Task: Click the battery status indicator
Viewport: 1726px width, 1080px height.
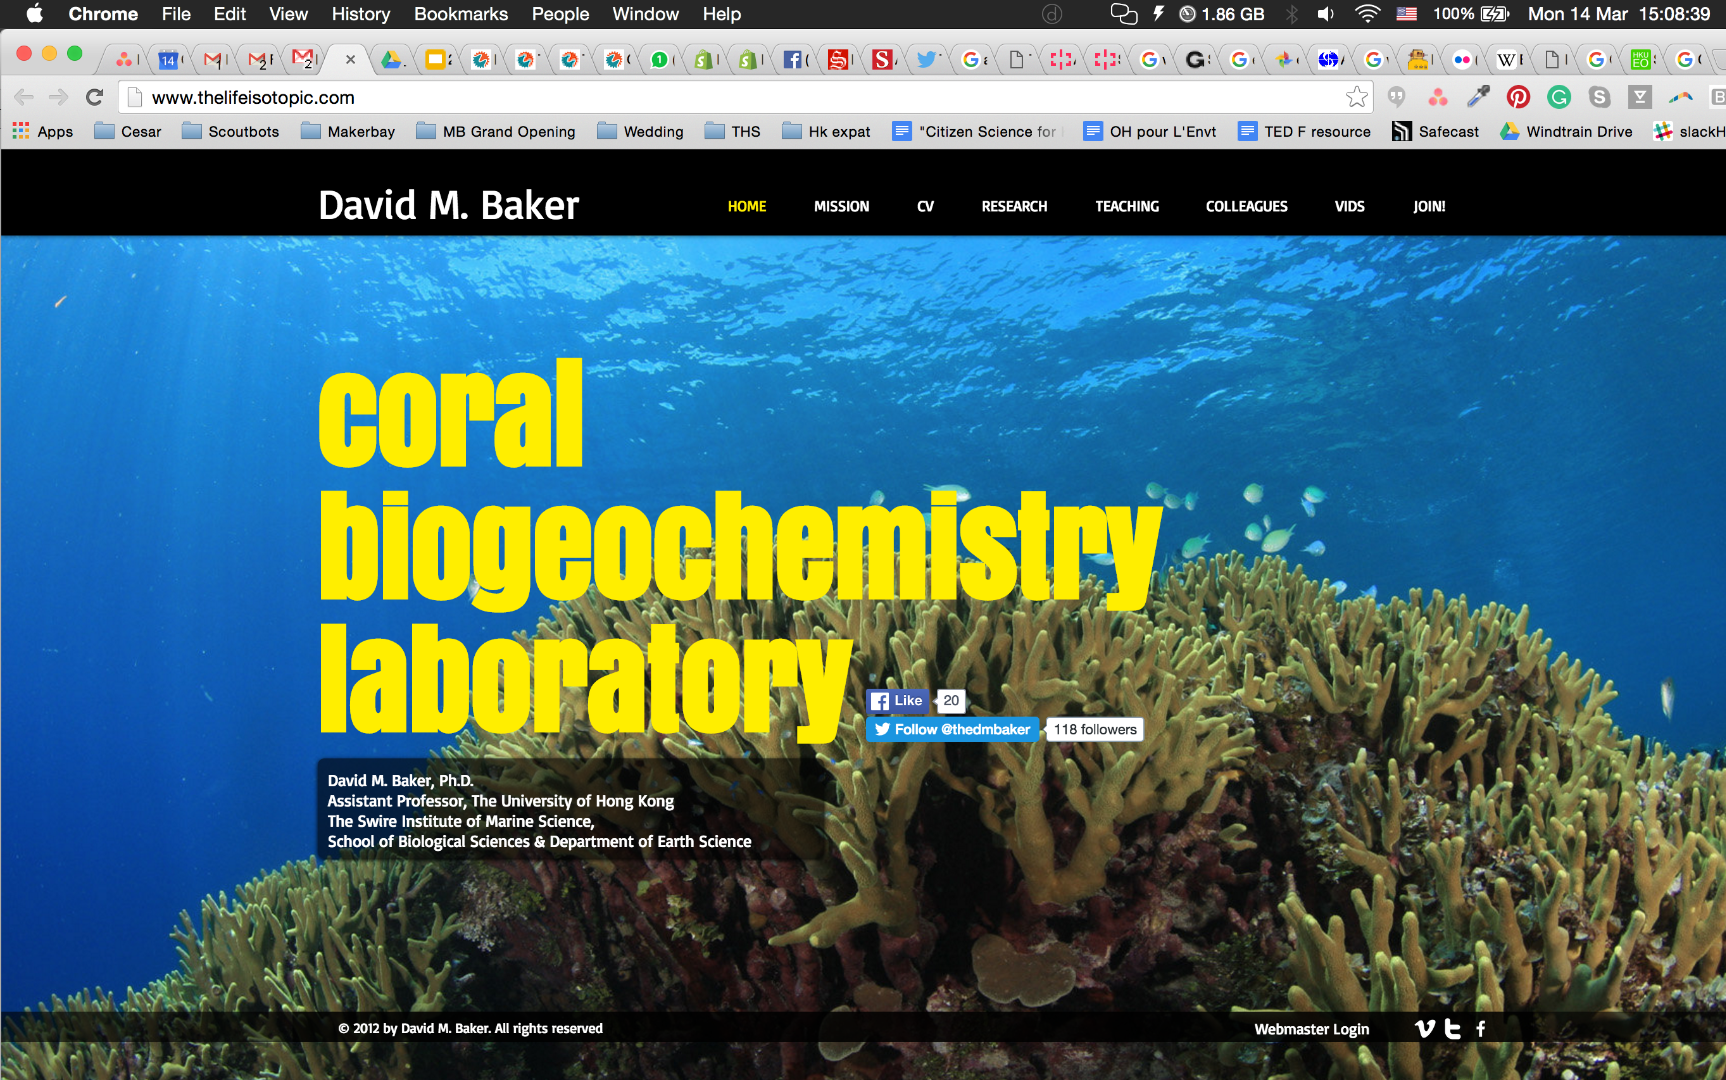Action: pyautogui.click(x=1471, y=14)
